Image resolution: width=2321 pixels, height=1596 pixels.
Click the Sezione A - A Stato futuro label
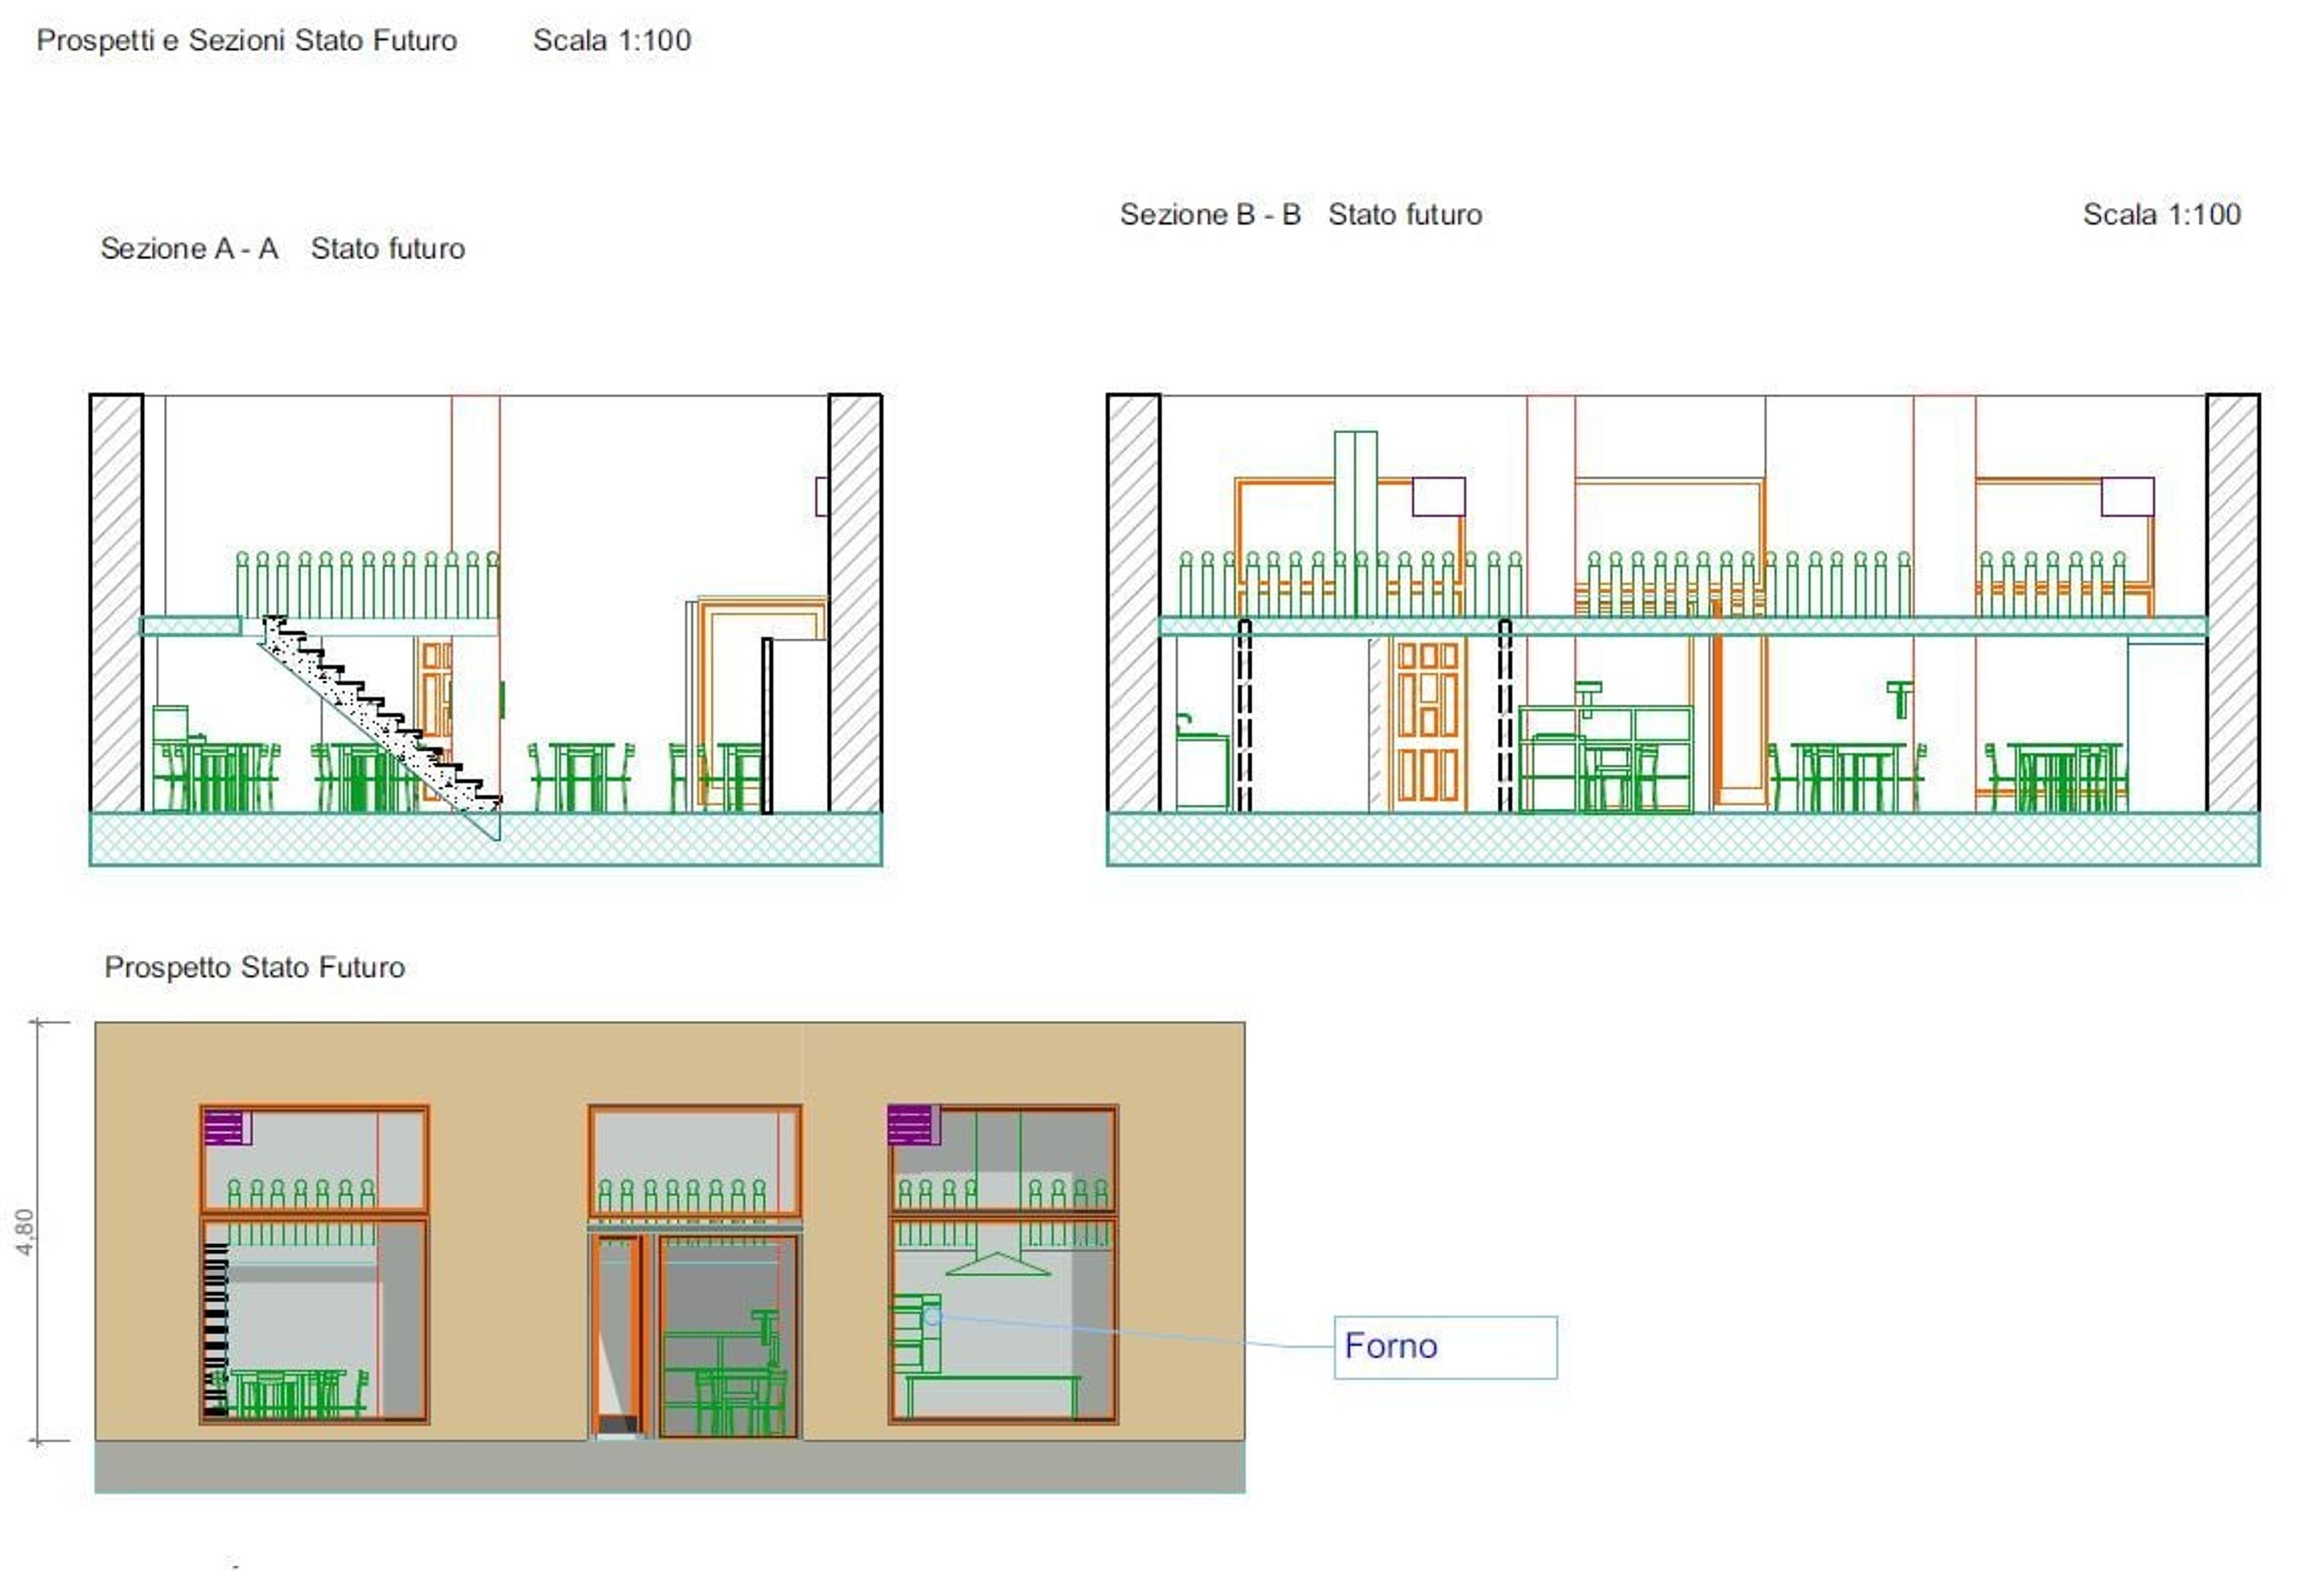click(x=282, y=248)
